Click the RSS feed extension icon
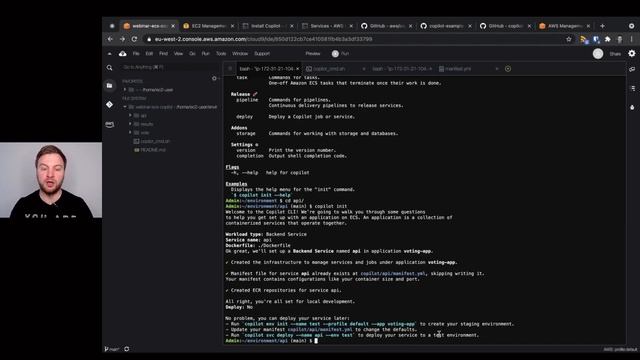 click(x=584, y=39)
